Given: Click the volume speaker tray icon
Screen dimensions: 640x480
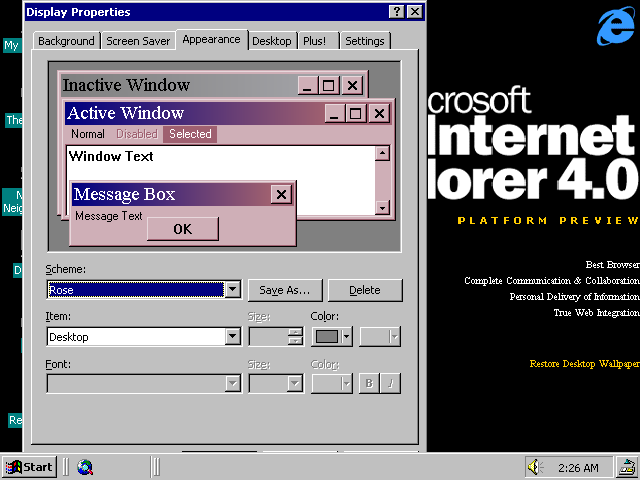Looking at the screenshot, I should click(x=535, y=467).
